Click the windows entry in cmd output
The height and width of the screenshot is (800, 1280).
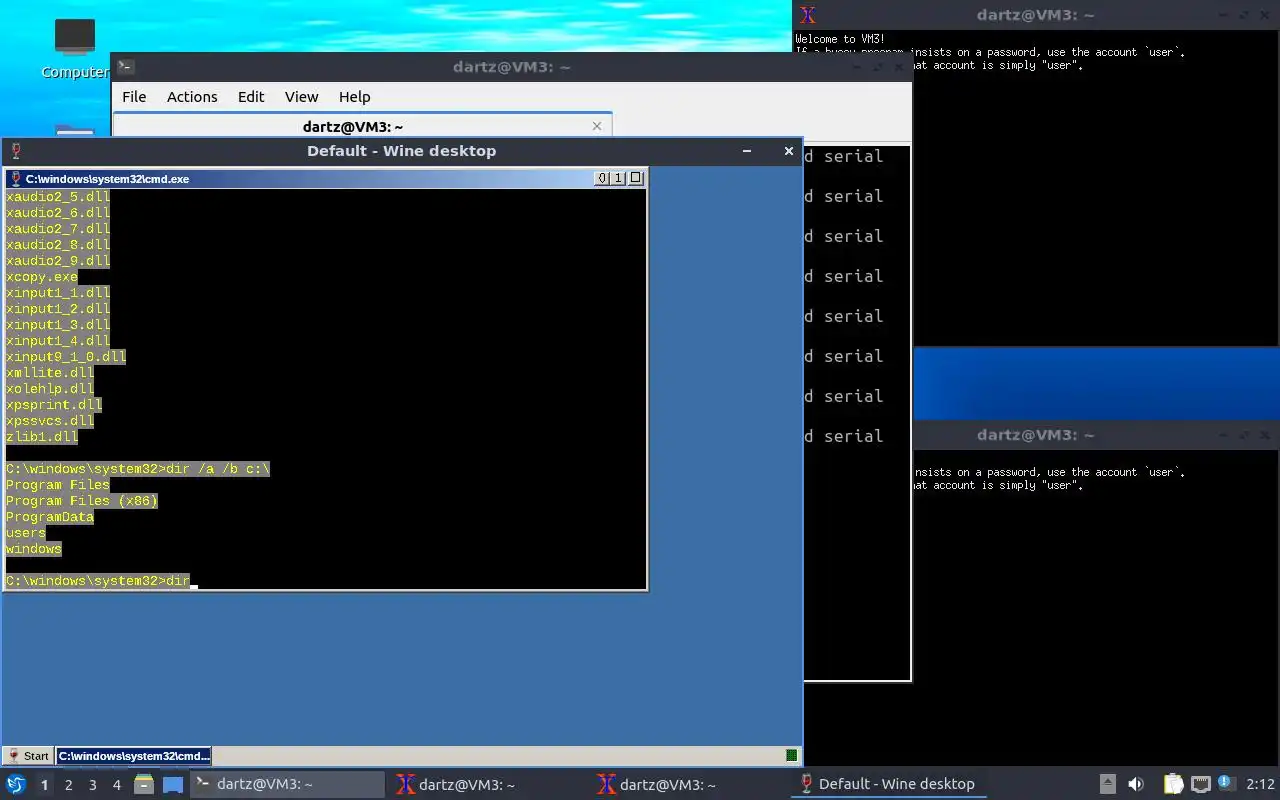(x=33, y=549)
